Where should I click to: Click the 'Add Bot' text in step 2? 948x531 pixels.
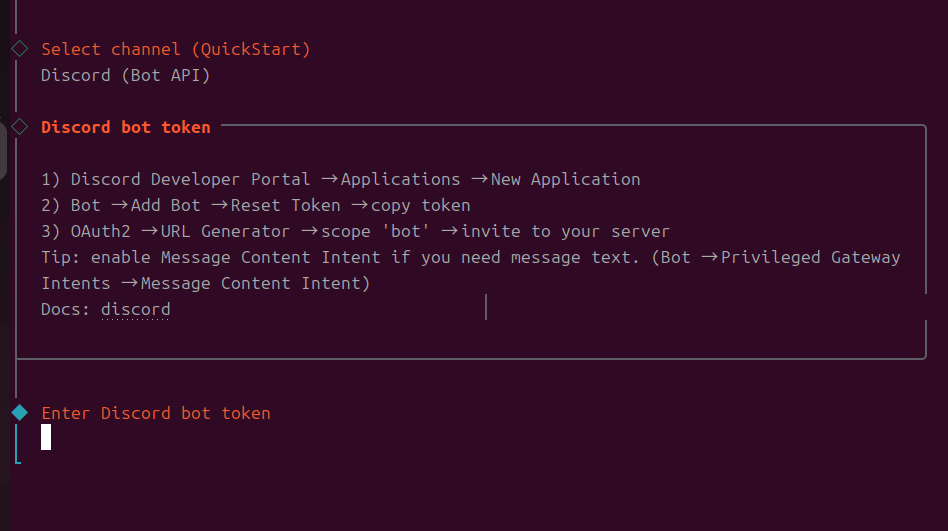tap(166, 206)
